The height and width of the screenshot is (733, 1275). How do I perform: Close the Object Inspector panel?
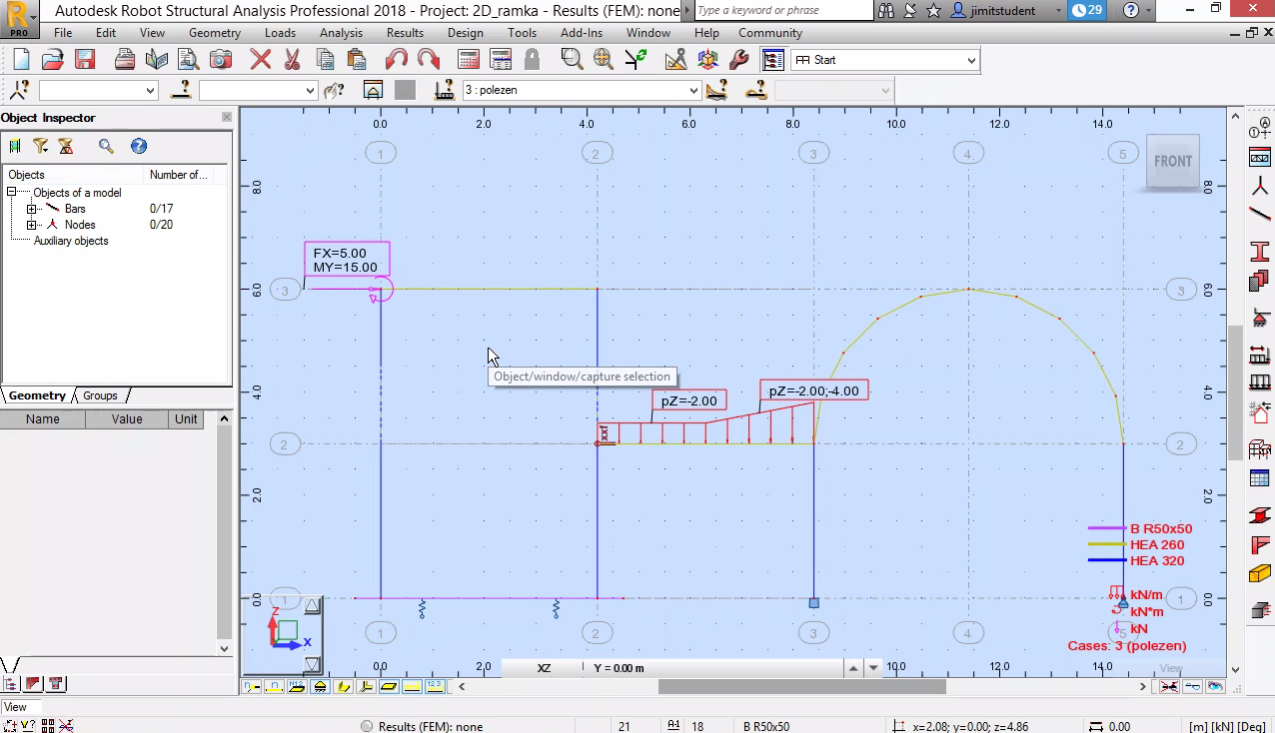click(x=226, y=117)
